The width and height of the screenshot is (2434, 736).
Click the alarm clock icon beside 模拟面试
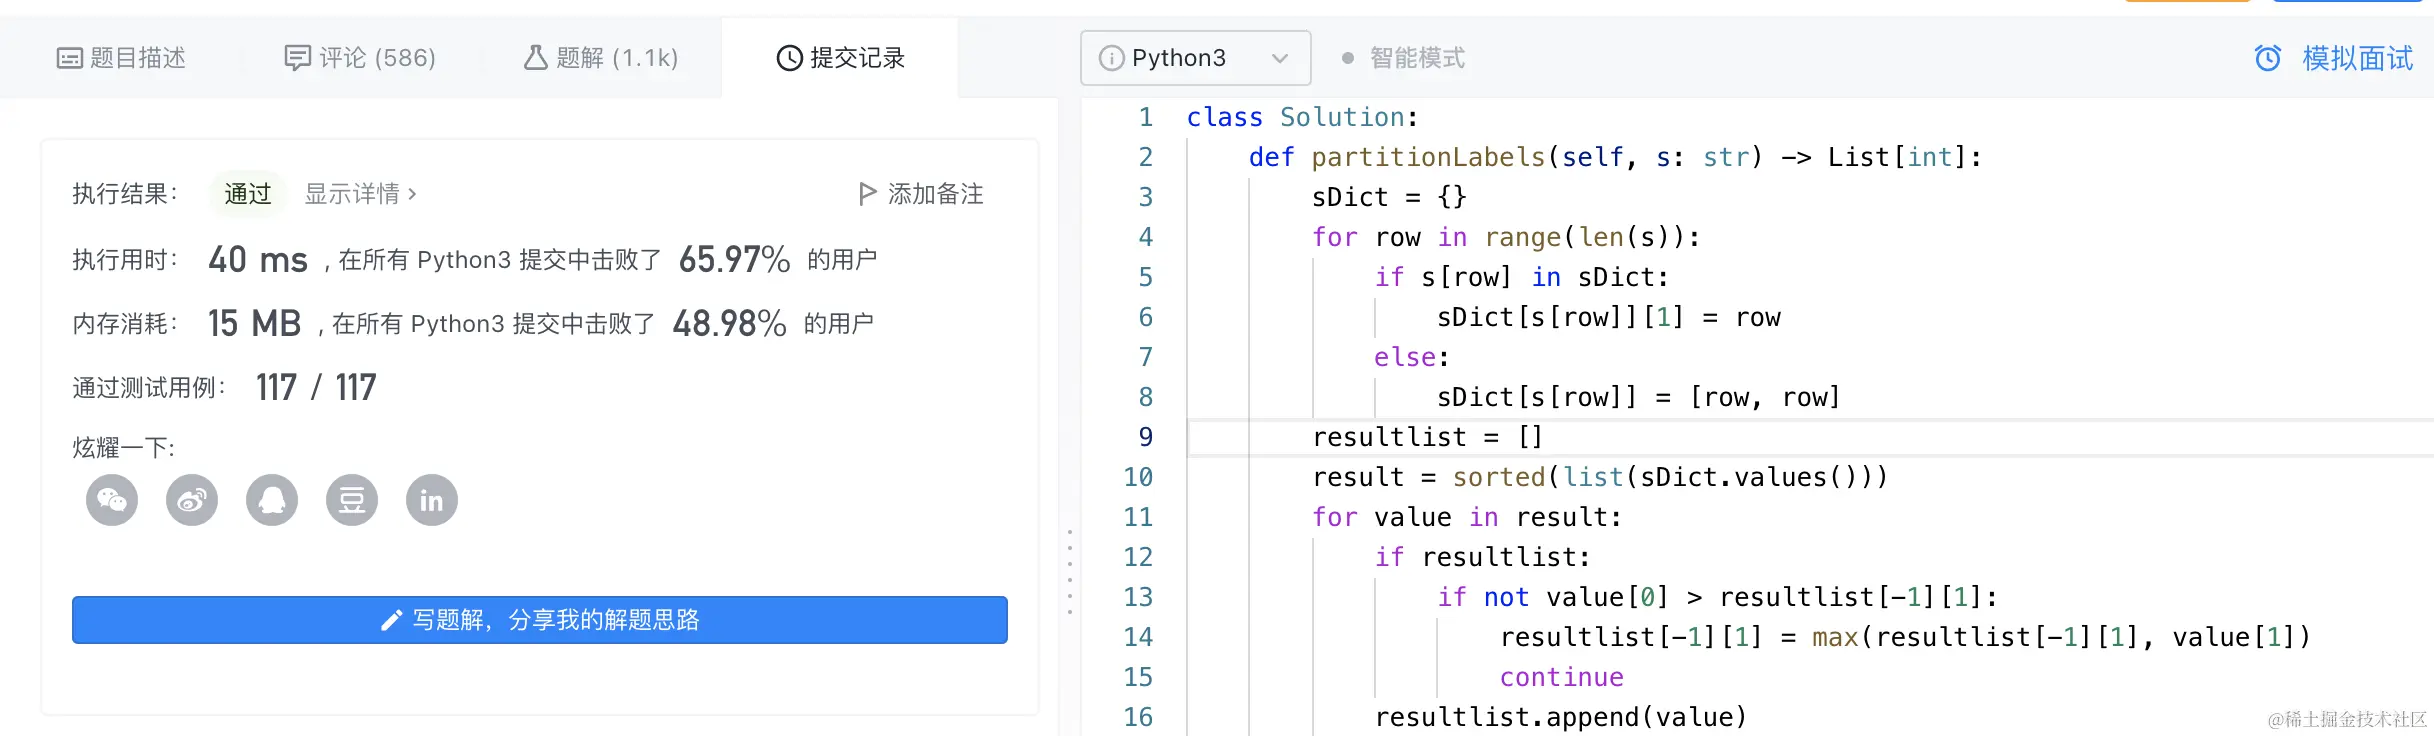pos(2268,58)
